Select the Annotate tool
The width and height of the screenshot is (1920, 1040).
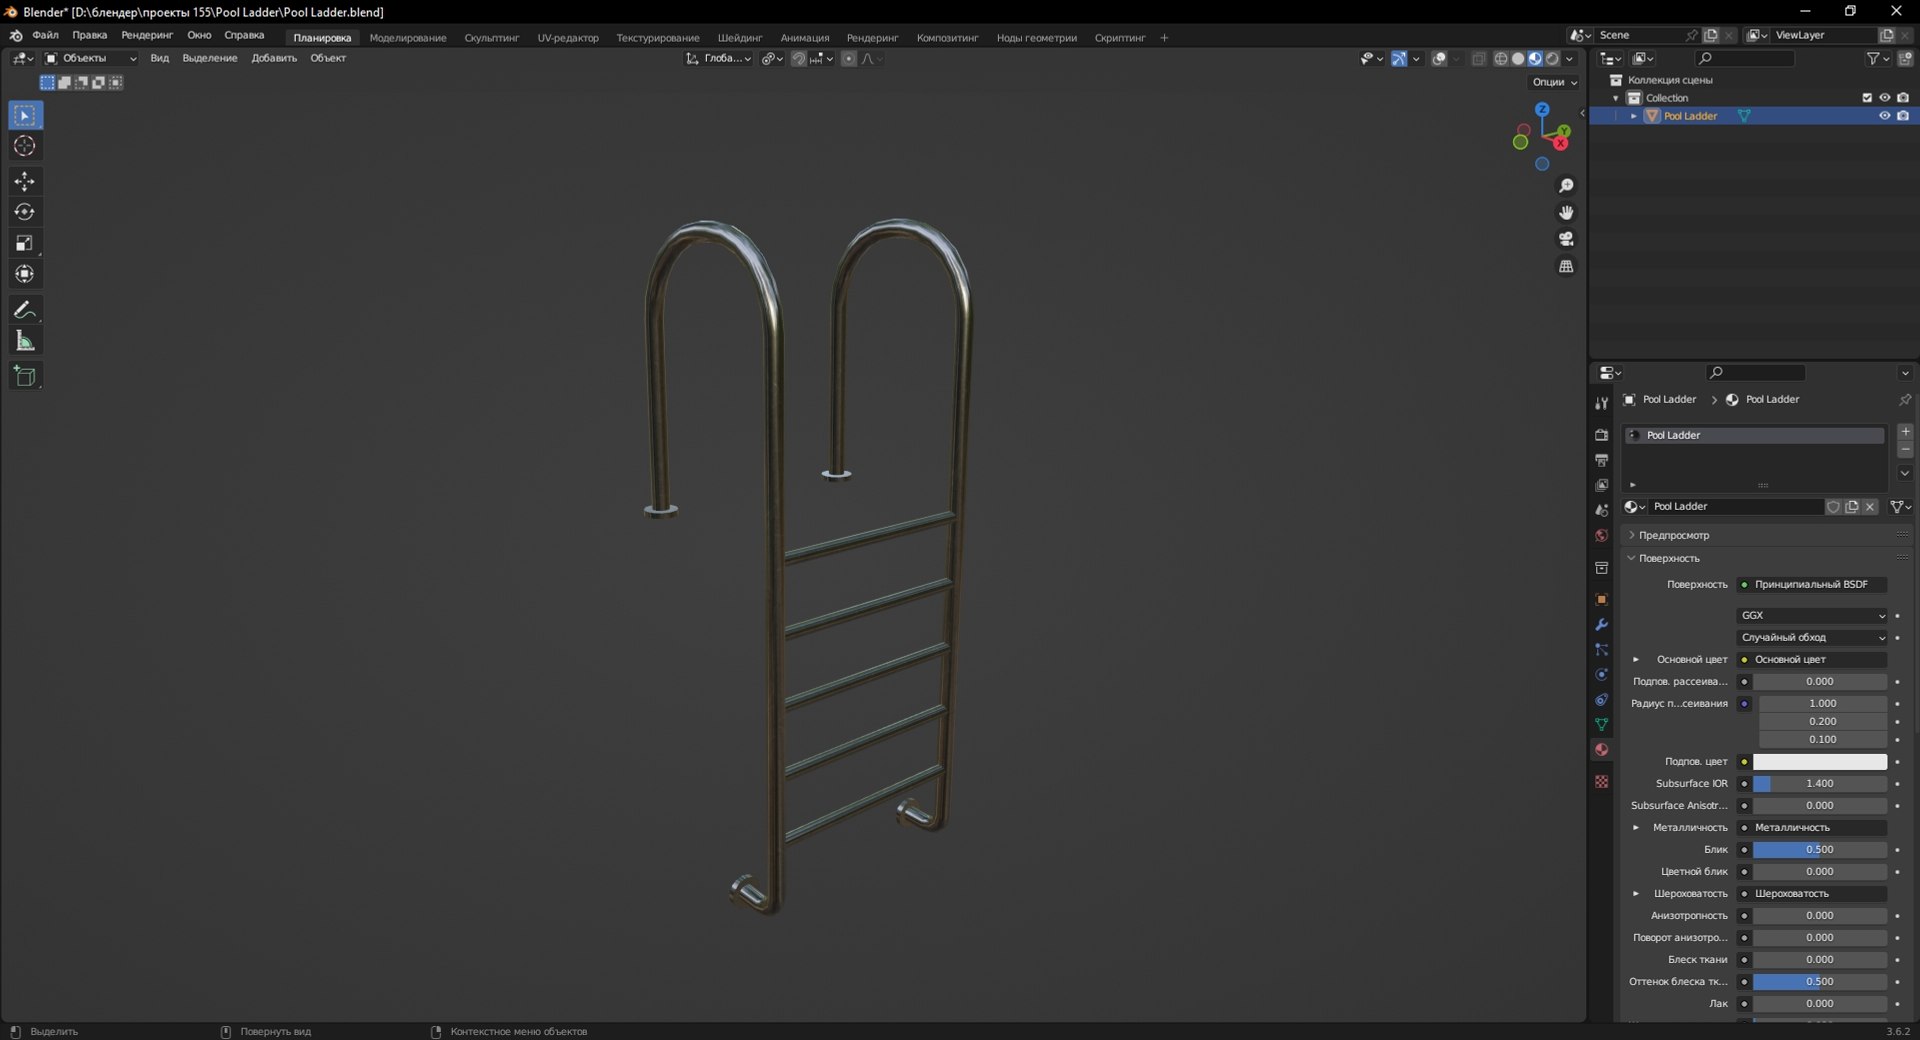[25, 310]
